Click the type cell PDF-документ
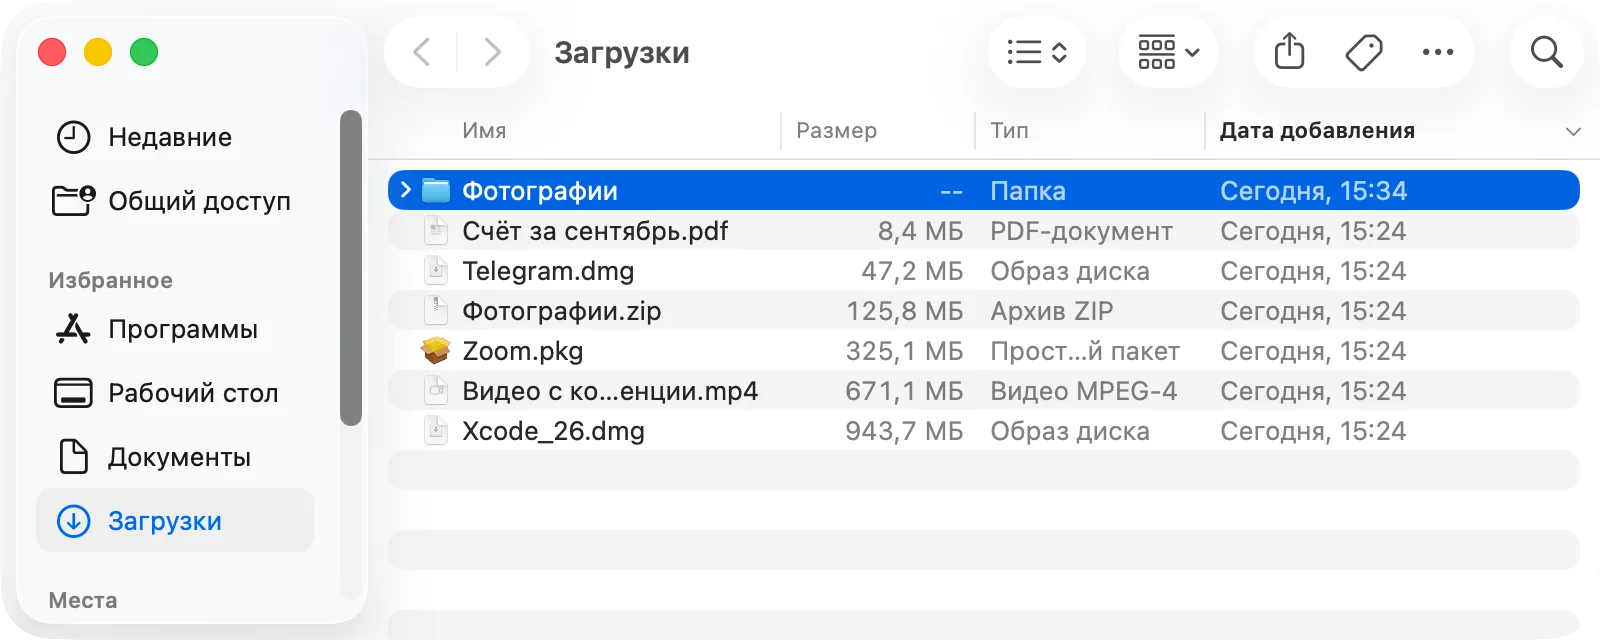The width and height of the screenshot is (1600, 640). [x=1082, y=231]
